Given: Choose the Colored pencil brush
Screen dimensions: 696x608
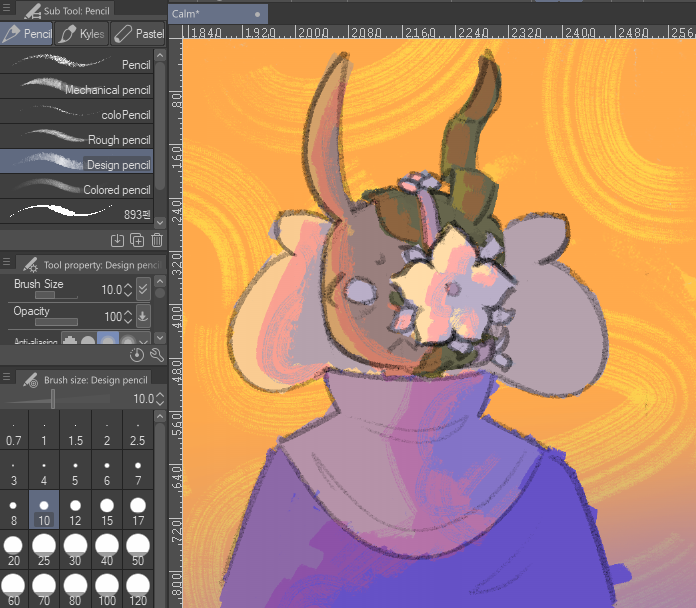Looking at the screenshot, I should (x=76, y=186).
